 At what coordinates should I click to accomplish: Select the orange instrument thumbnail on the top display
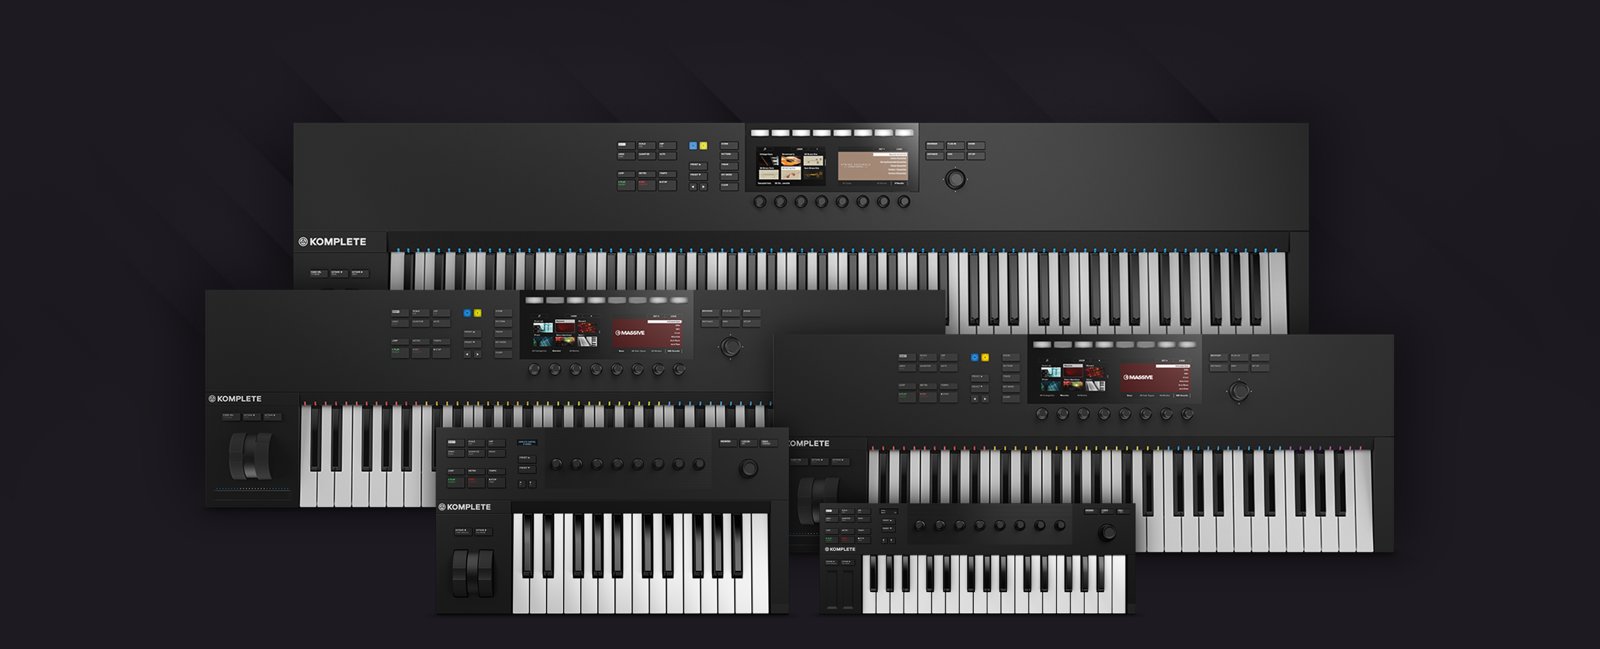click(x=790, y=160)
